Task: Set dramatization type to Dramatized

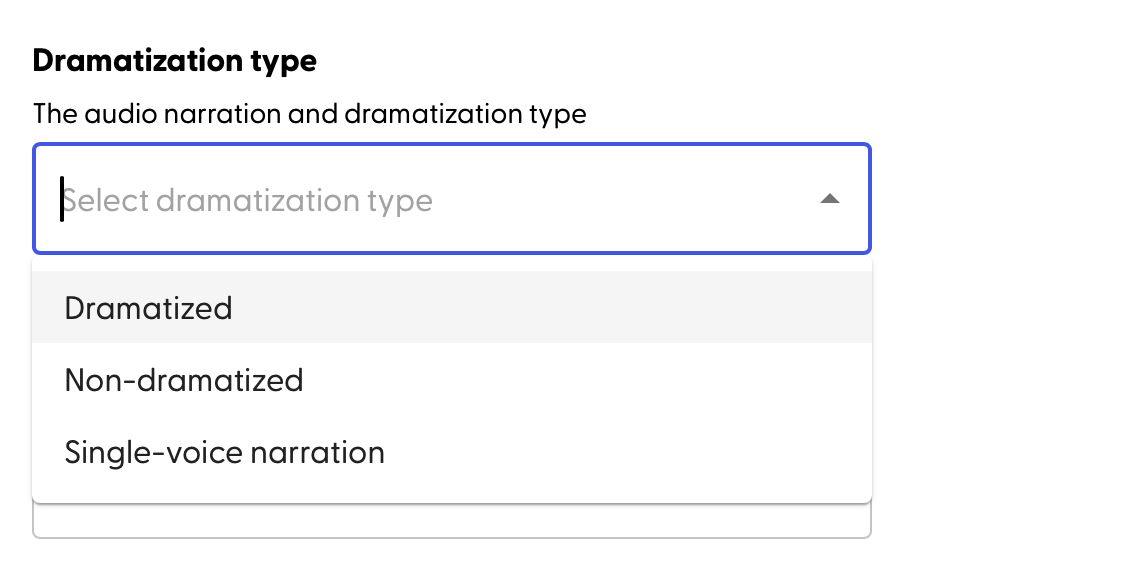Action: 148,307
